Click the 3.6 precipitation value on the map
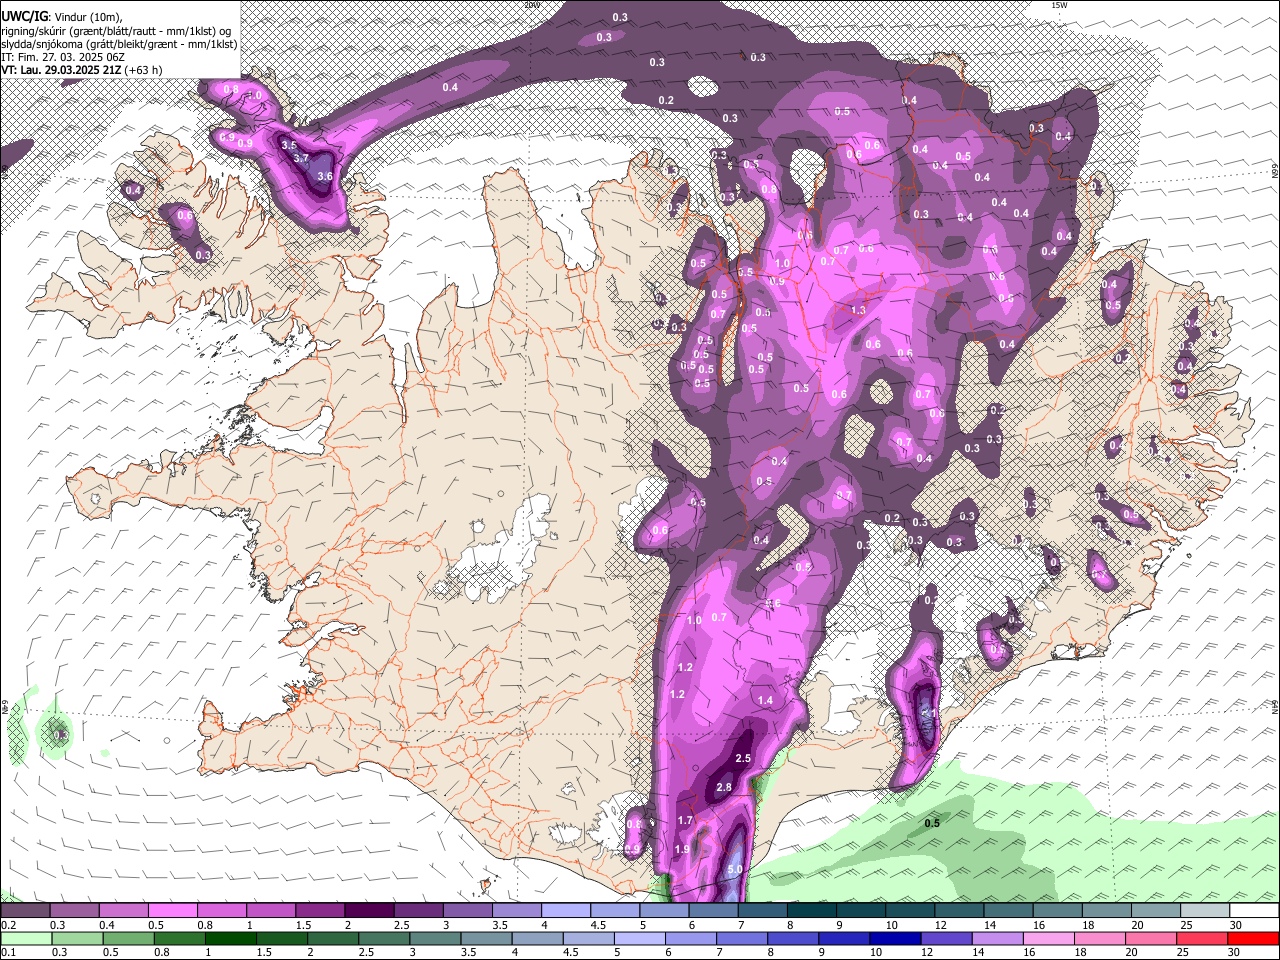The height and width of the screenshot is (960, 1280). pyautogui.click(x=324, y=176)
